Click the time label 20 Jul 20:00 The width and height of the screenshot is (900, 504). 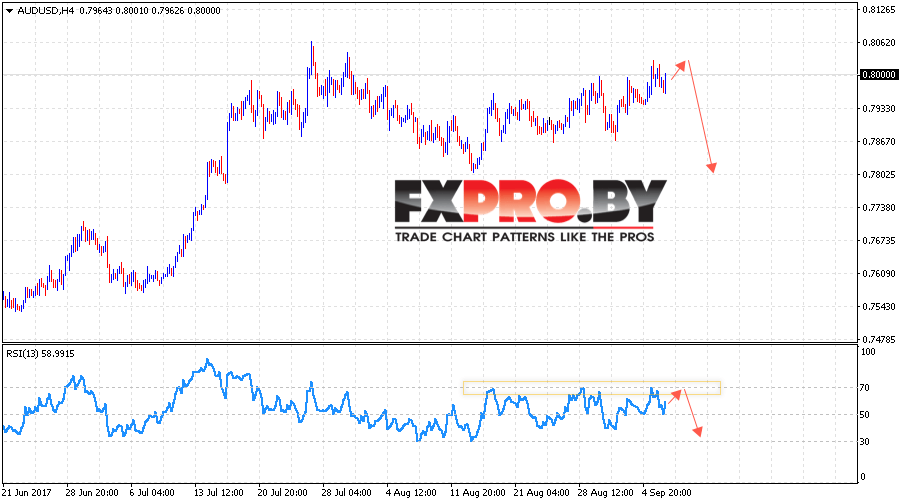(282, 493)
